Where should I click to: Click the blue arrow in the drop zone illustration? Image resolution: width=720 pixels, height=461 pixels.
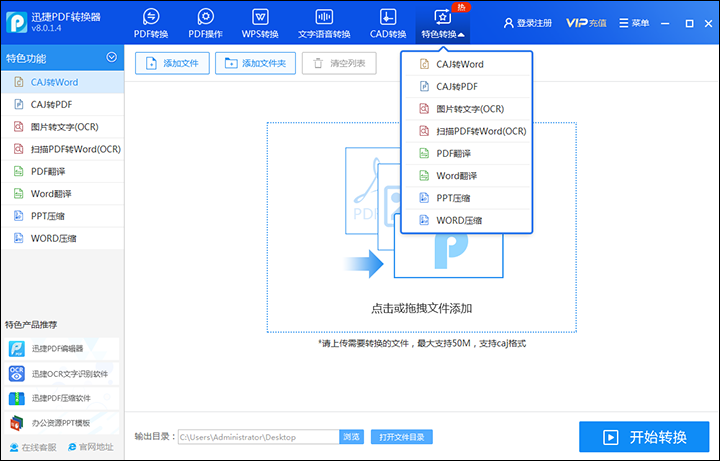click(363, 264)
